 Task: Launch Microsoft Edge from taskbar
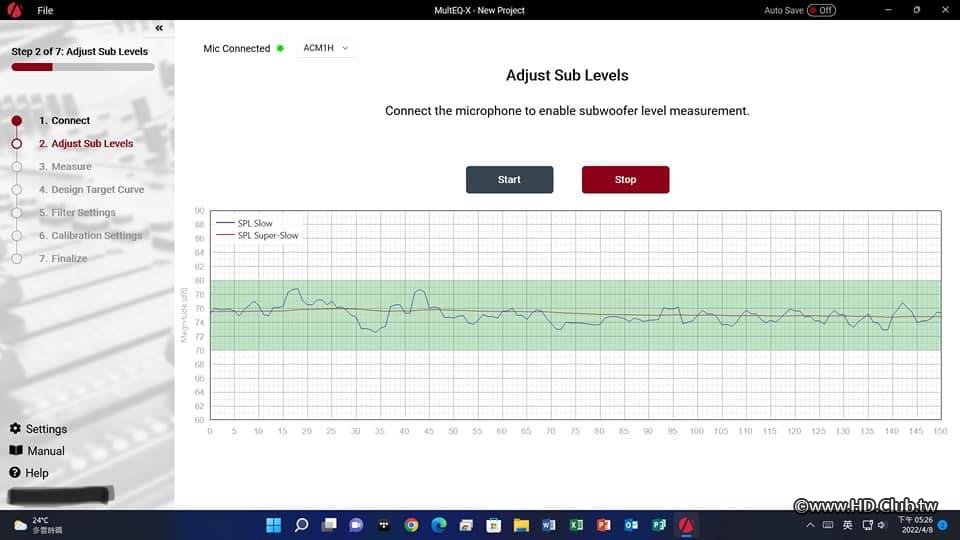(x=438, y=525)
